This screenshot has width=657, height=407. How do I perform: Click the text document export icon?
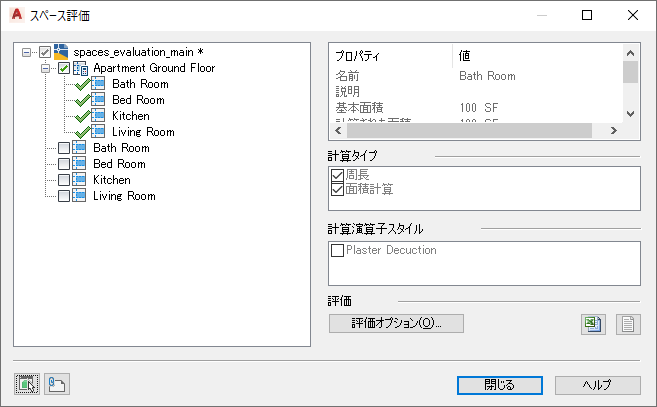[628, 324]
